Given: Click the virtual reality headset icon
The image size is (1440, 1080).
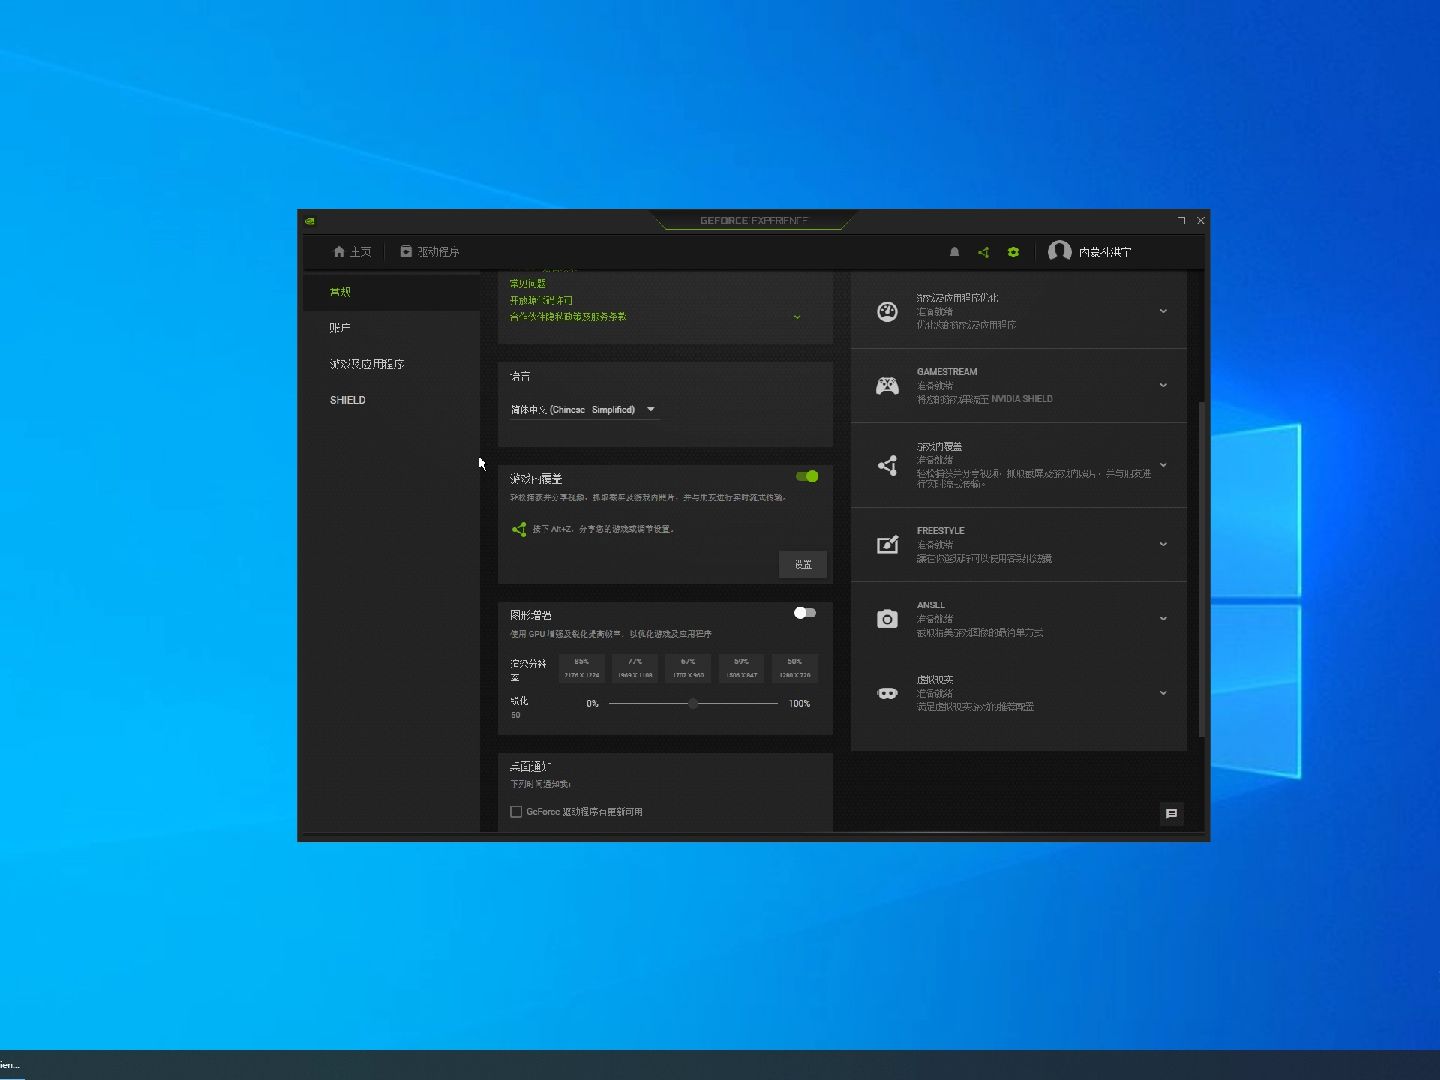Looking at the screenshot, I should coord(887,693).
